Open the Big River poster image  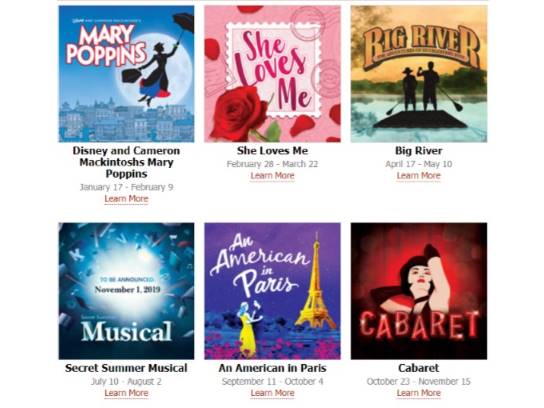[419, 74]
